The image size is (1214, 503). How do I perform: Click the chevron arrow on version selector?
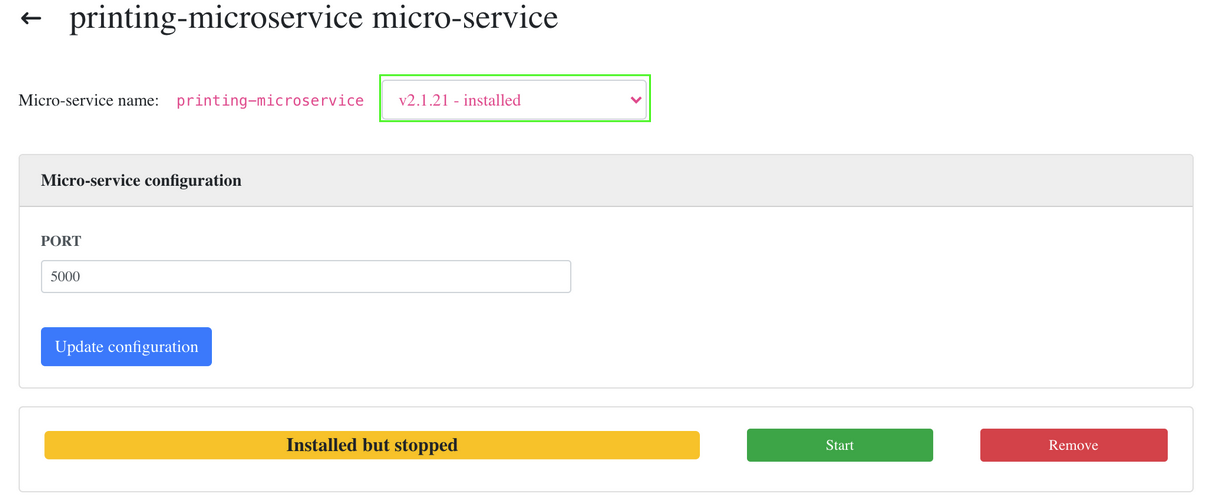click(x=636, y=99)
